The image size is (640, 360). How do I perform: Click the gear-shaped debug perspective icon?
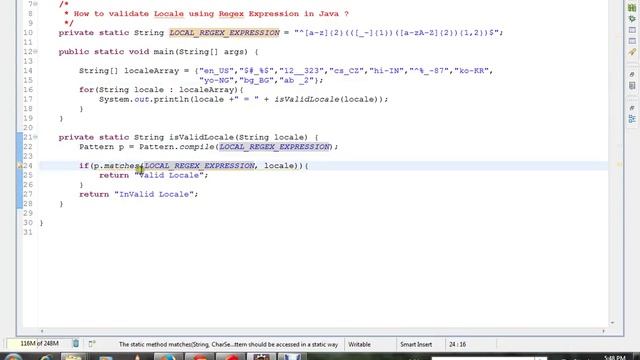coord(632,19)
